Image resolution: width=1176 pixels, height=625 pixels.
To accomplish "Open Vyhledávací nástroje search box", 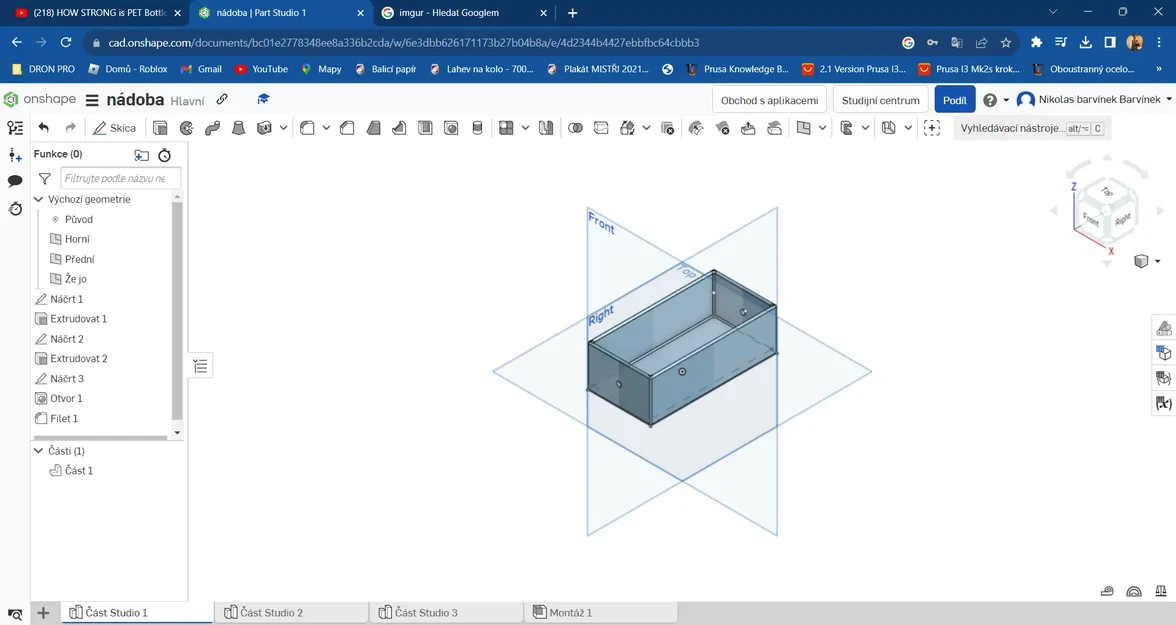I will tap(1031, 128).
